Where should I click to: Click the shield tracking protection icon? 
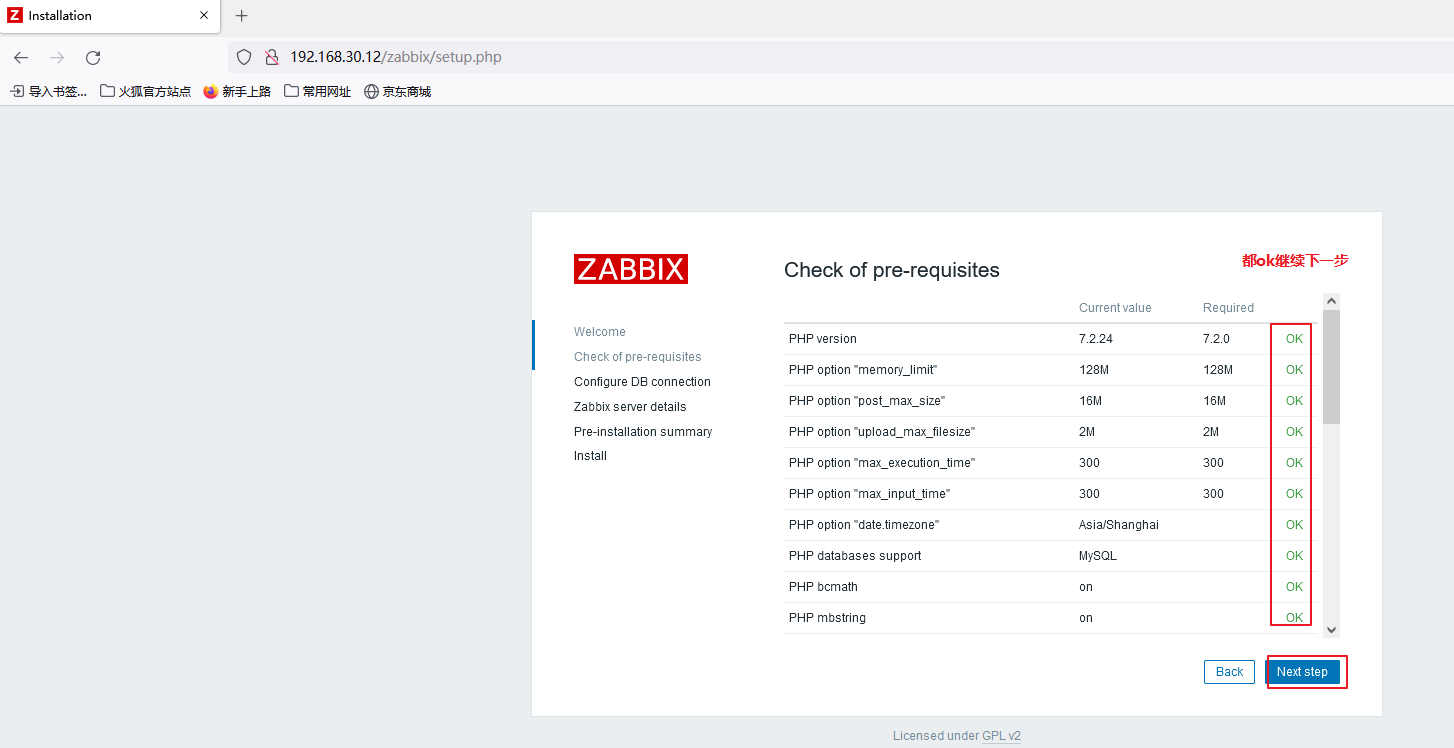(244, 57)
